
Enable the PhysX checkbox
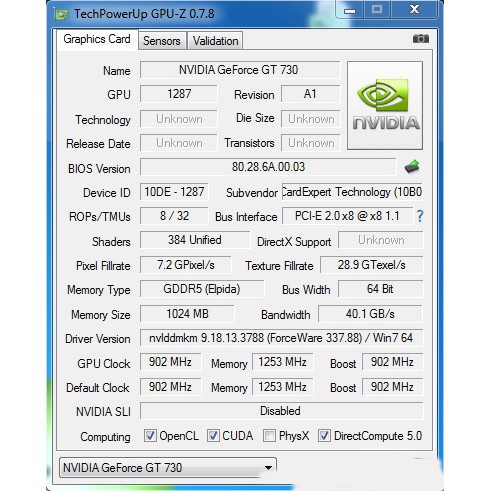click(x=269, y=436)
